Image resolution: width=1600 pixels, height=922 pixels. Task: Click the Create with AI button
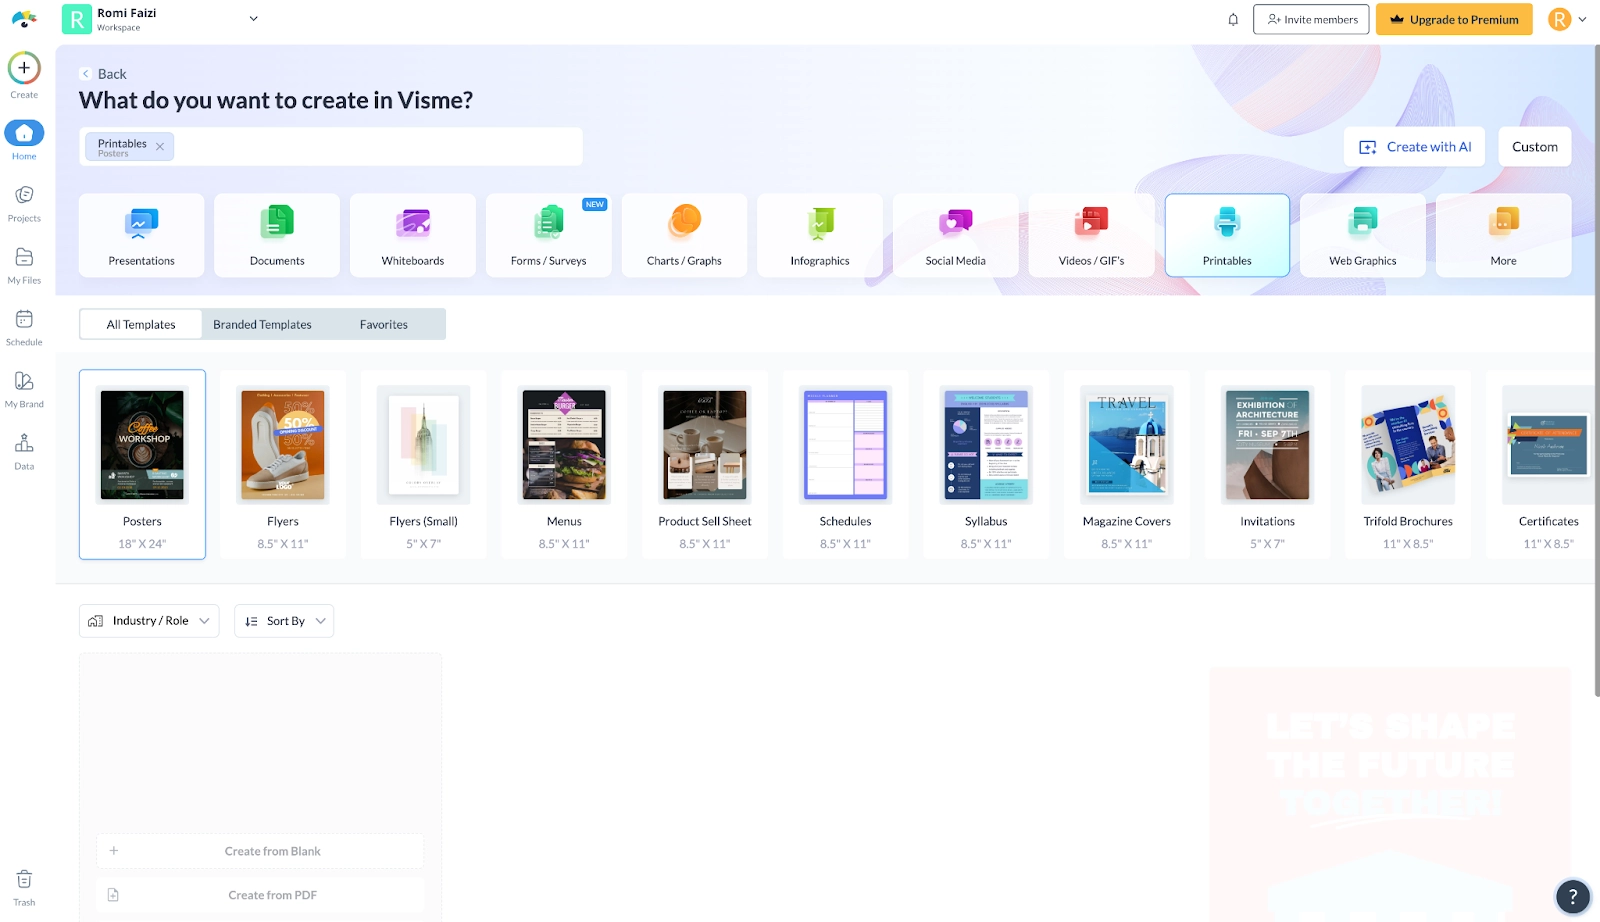point(1414,146)
